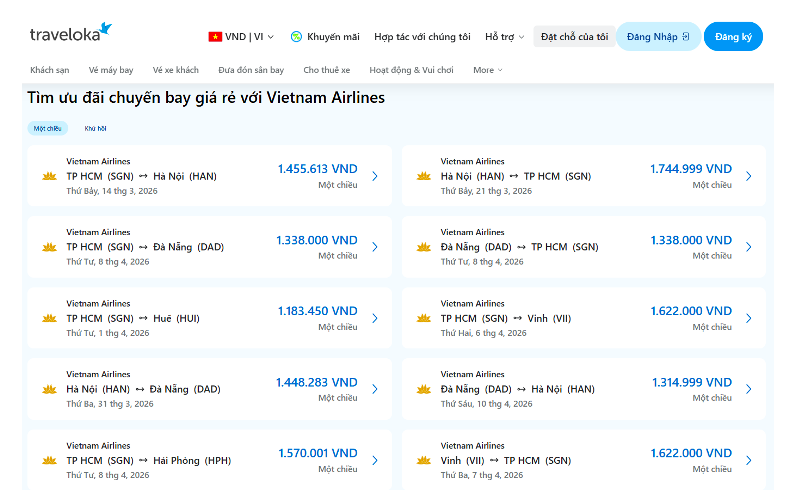This screenshot has height=500, width=810.
Task: Click chevron on Đà Nẵng to TP HCM card
Action: tap(749, 247)
